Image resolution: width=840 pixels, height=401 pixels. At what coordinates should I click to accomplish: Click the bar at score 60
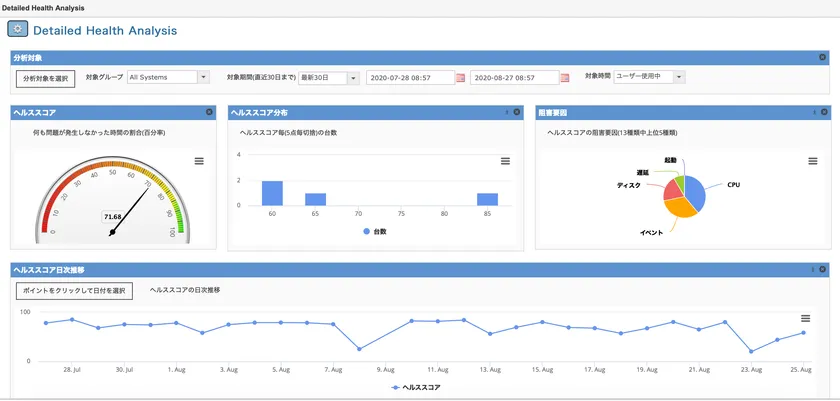pyautogui.click(x=272, y=193)
